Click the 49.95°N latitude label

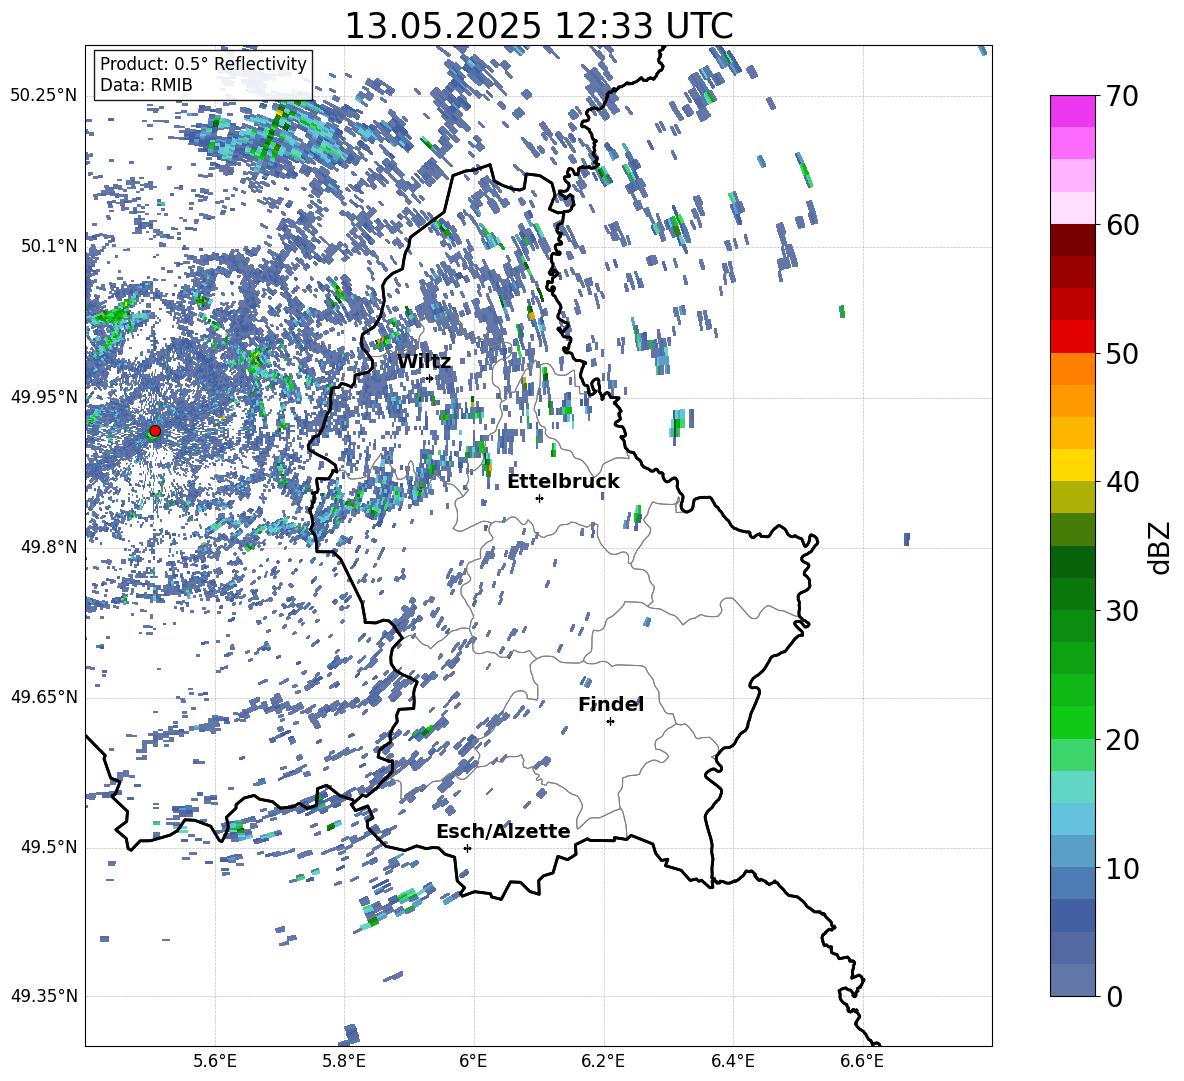point(44,397)
